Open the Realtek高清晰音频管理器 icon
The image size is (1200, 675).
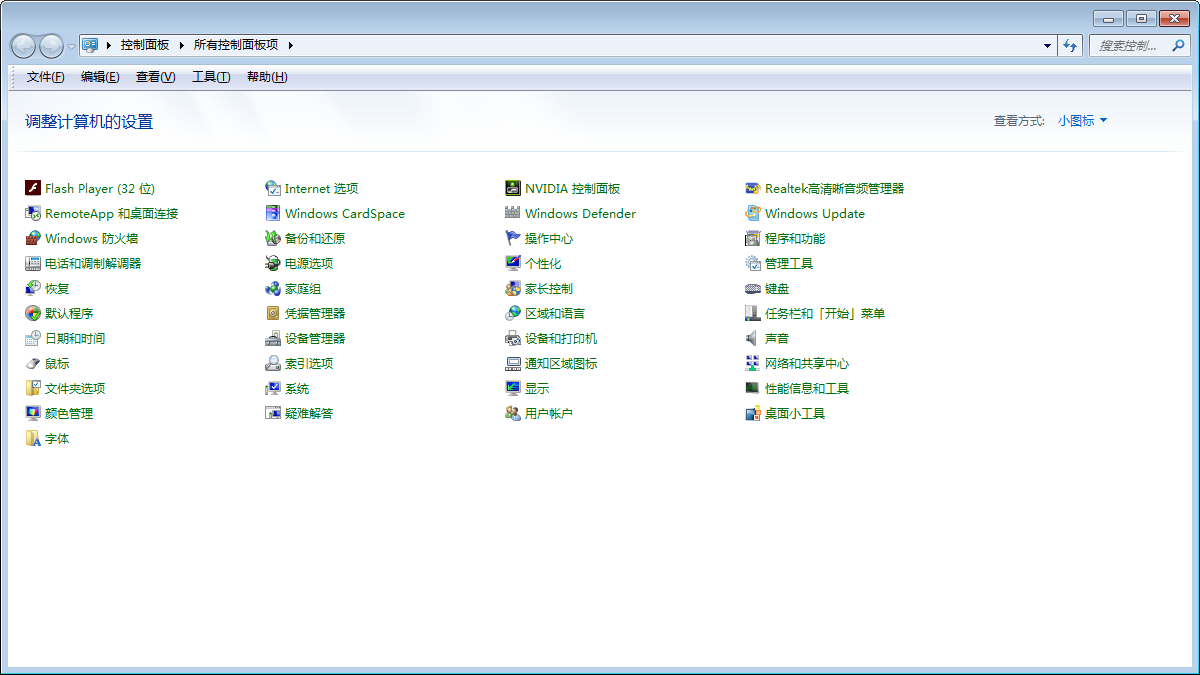point(753,188)
